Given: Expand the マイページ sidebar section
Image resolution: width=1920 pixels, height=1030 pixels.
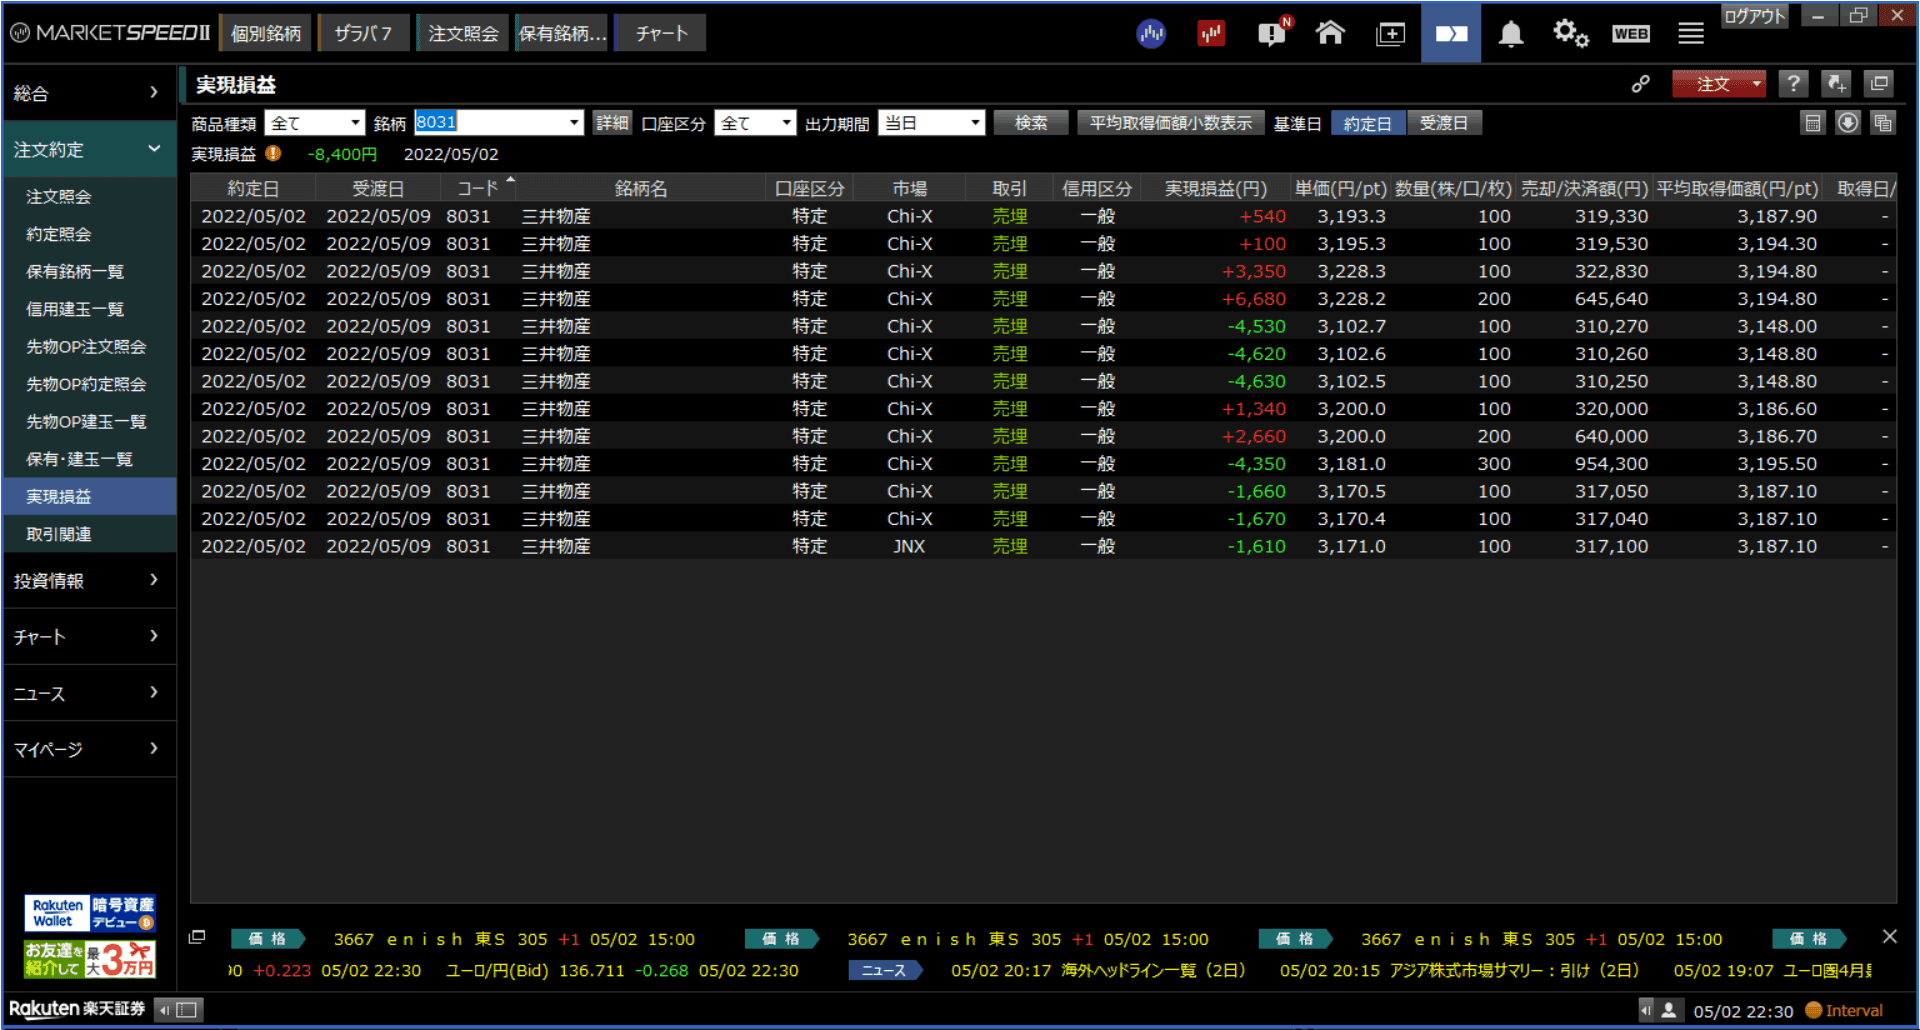Looking at the screenshot, I should pyautogui.click(x=89, y=749).
